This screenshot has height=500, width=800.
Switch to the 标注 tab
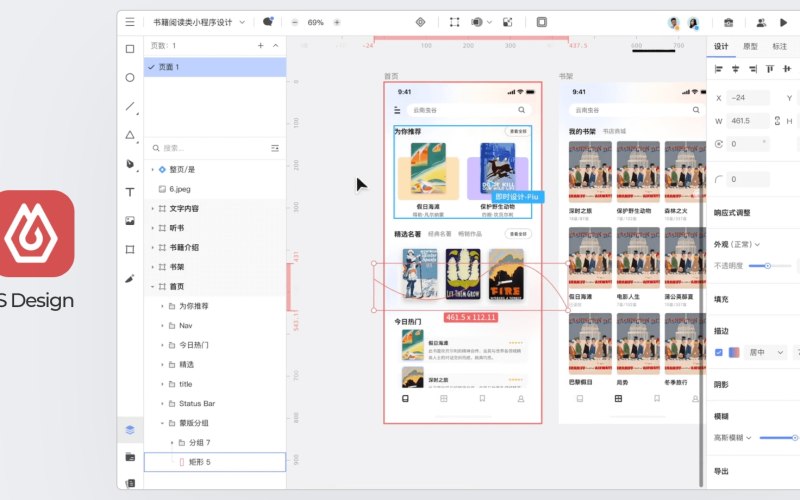click(779, 46)
